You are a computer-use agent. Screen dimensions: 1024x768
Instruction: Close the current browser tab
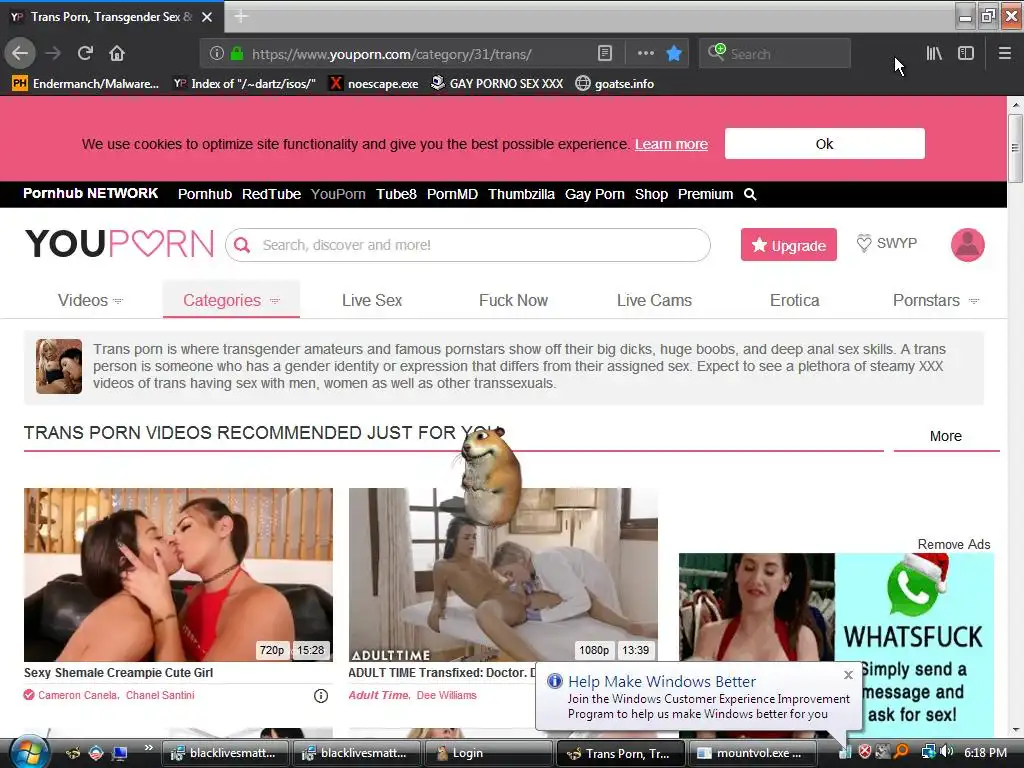pyautogui.click(x=207, y=17)
